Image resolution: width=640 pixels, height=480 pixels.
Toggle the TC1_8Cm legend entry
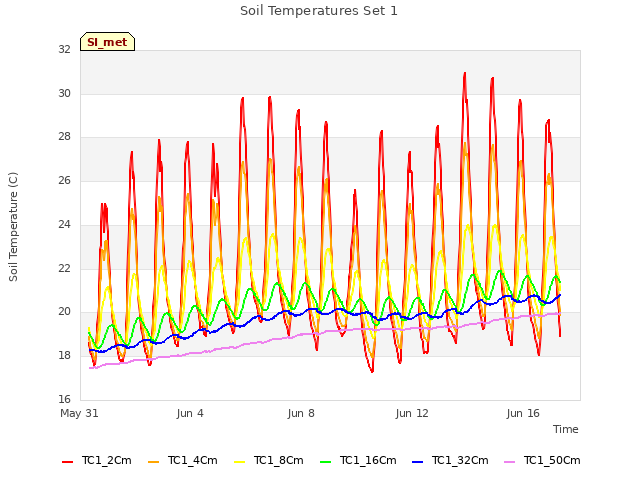(269, 461)
